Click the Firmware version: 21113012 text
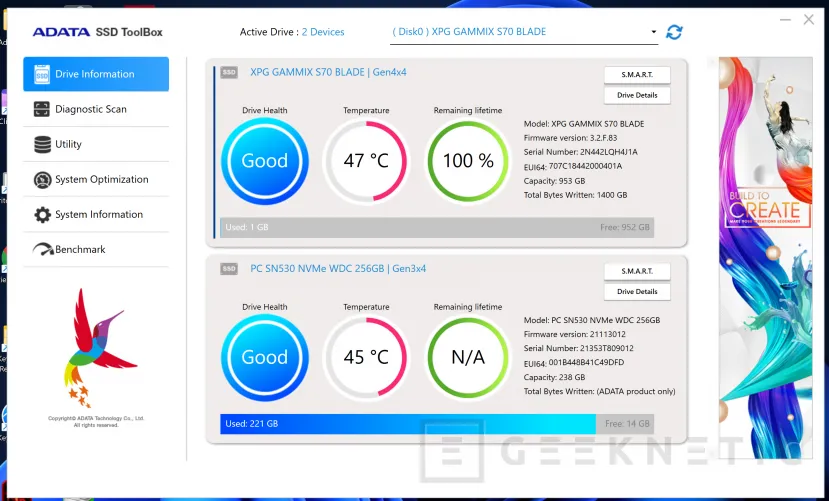Image resolution: width=829 pixels, height=501 pixels. (575, 335)
